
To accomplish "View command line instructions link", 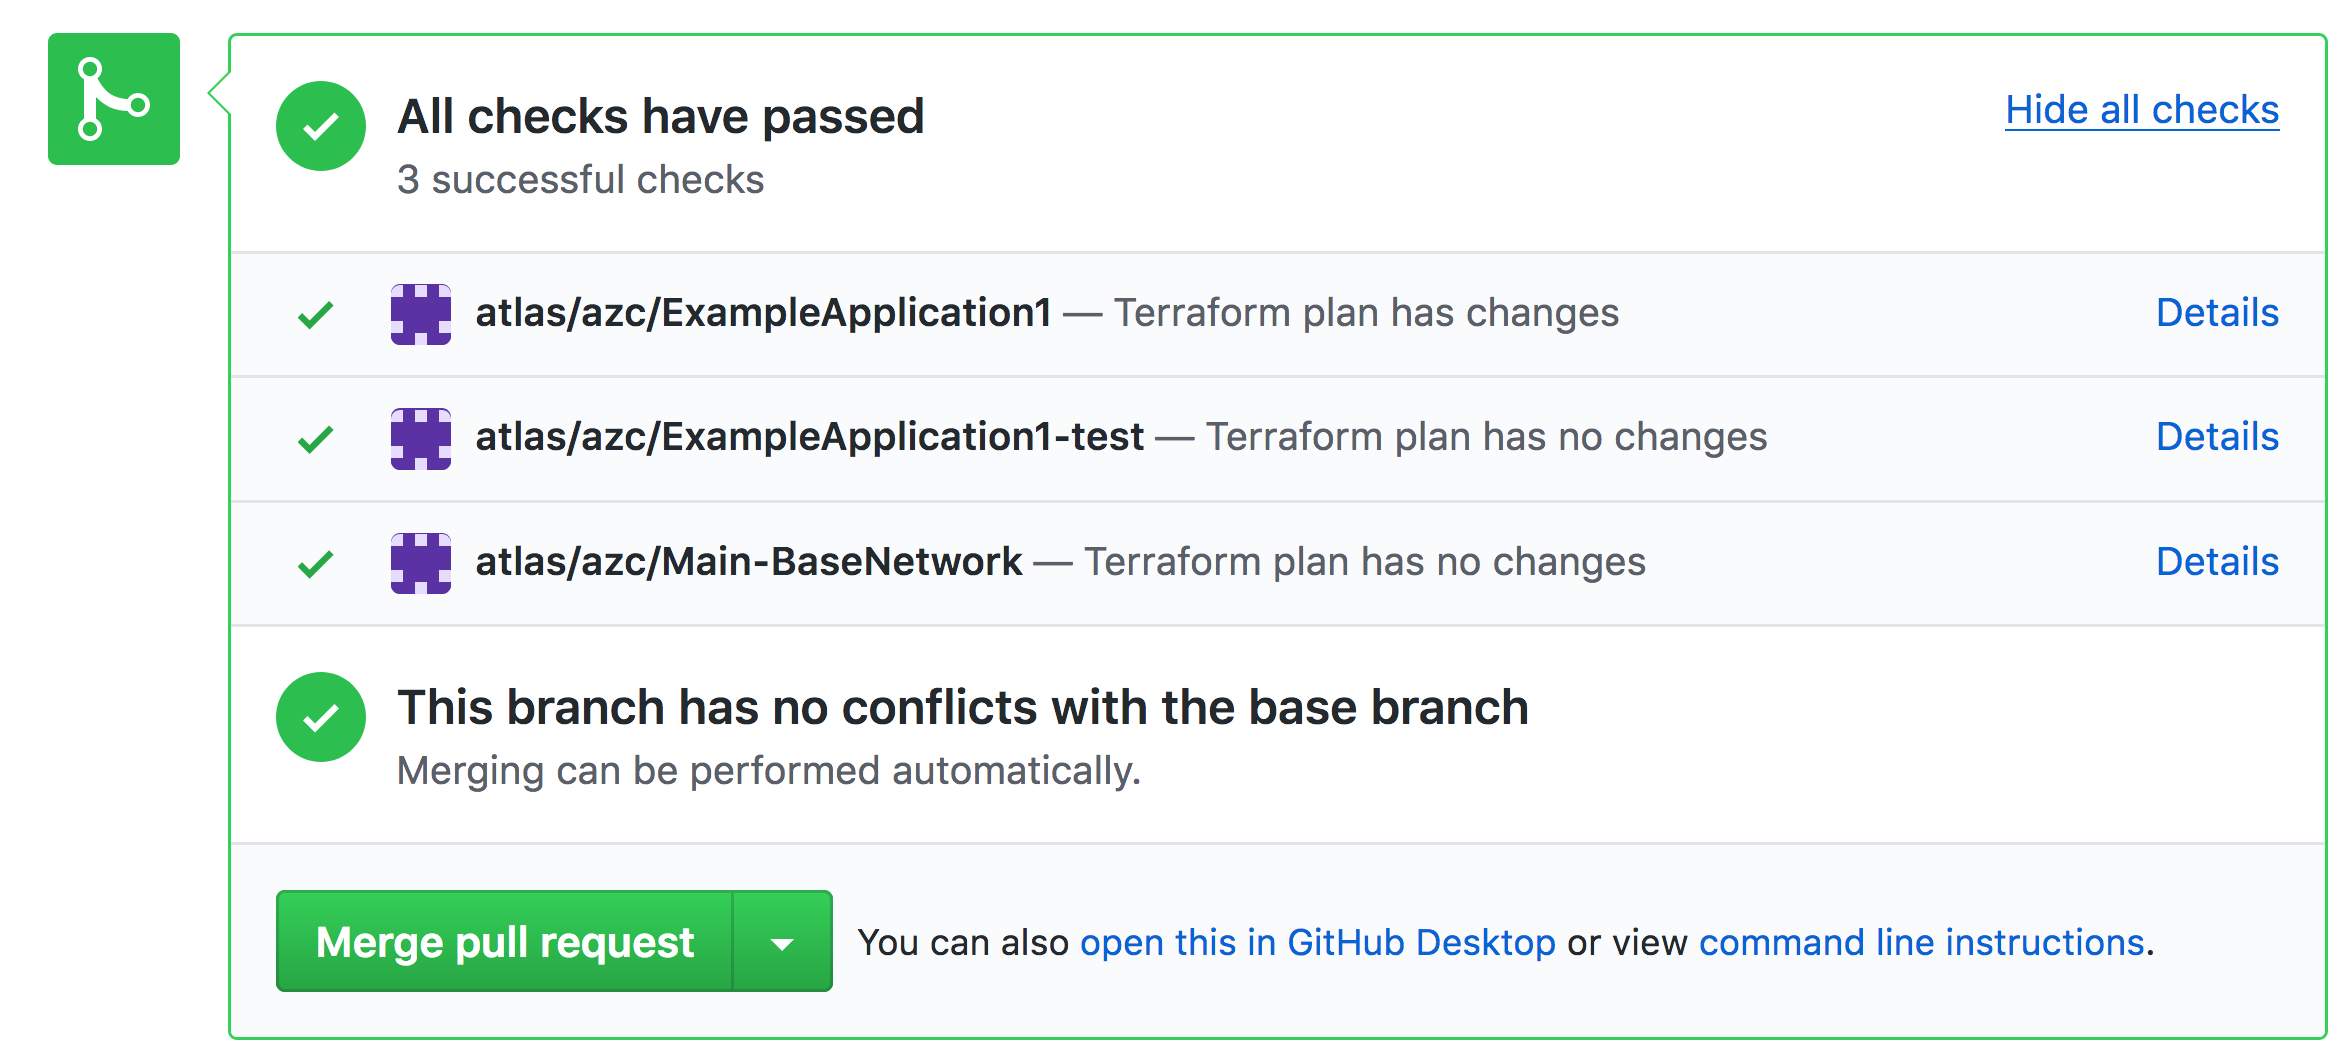I will point(1921,942).
